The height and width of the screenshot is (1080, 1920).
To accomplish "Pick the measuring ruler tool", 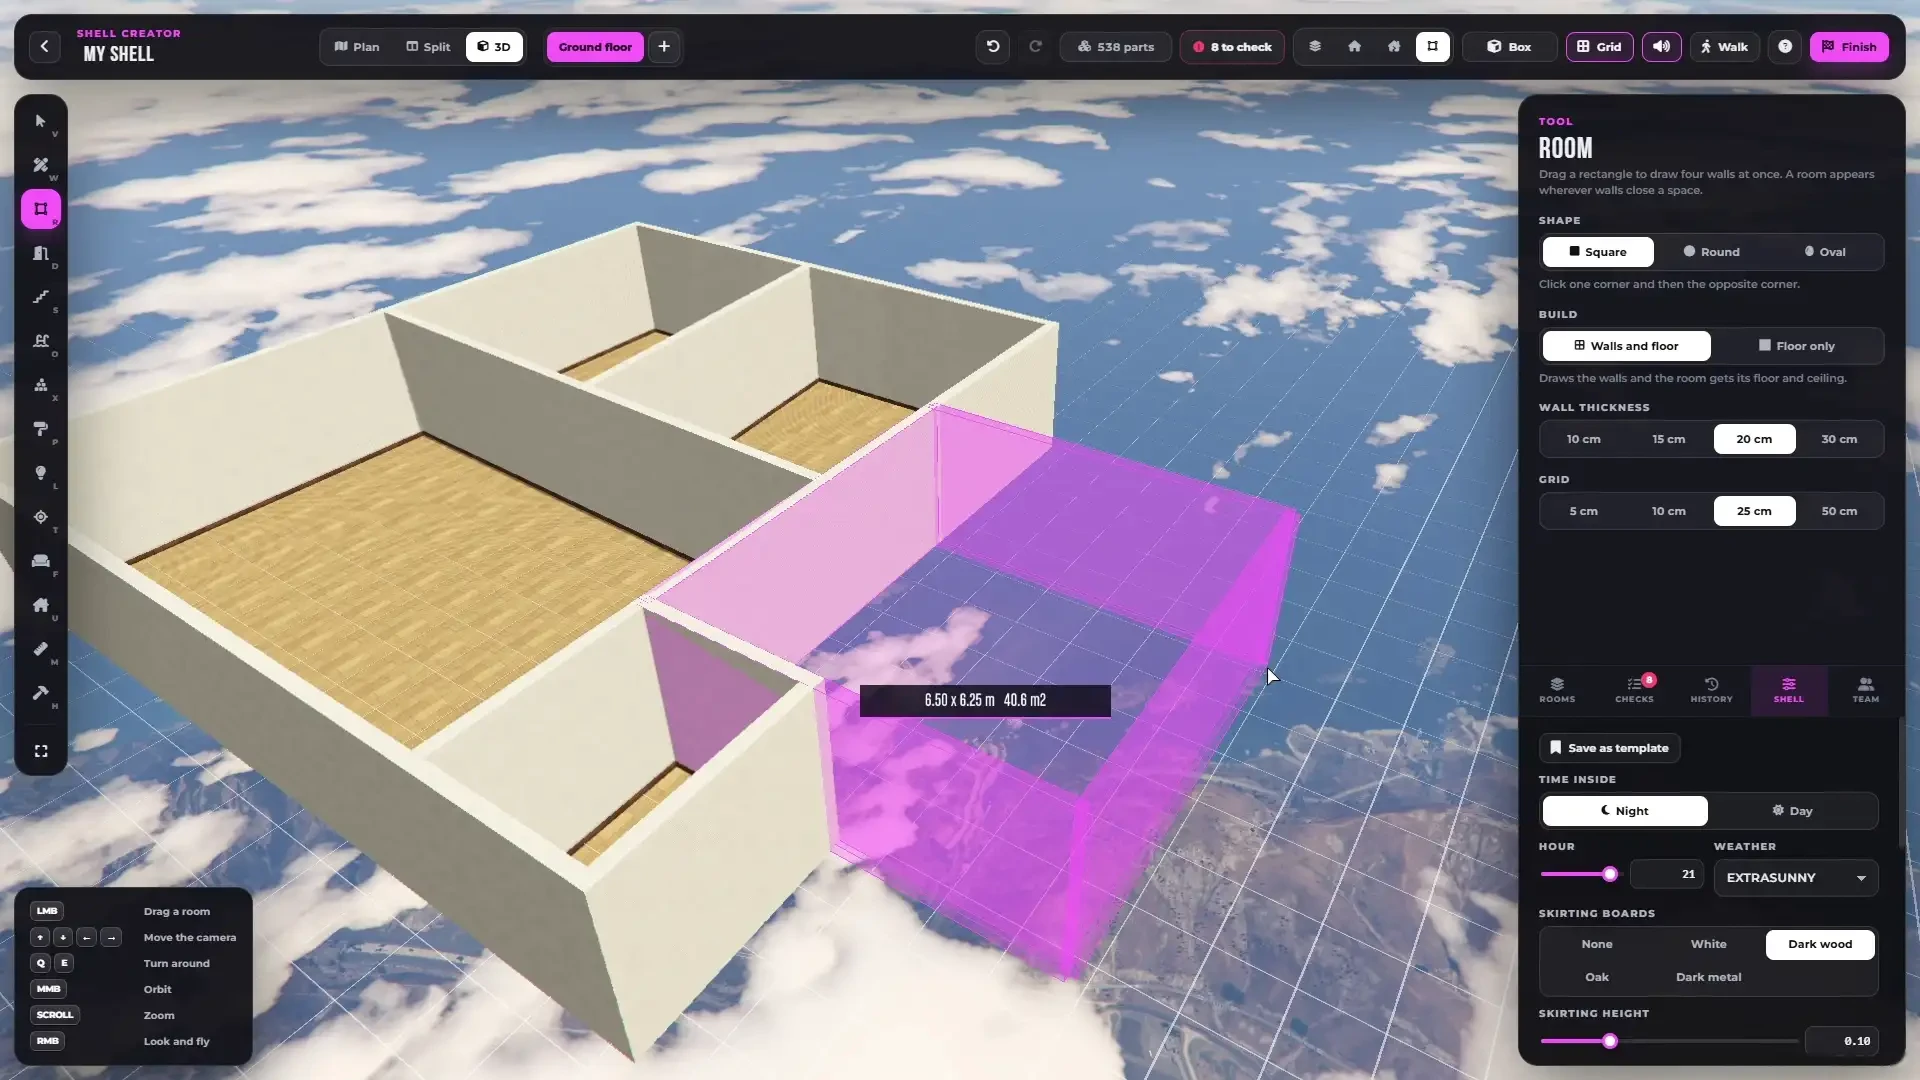I will point(41,649).
